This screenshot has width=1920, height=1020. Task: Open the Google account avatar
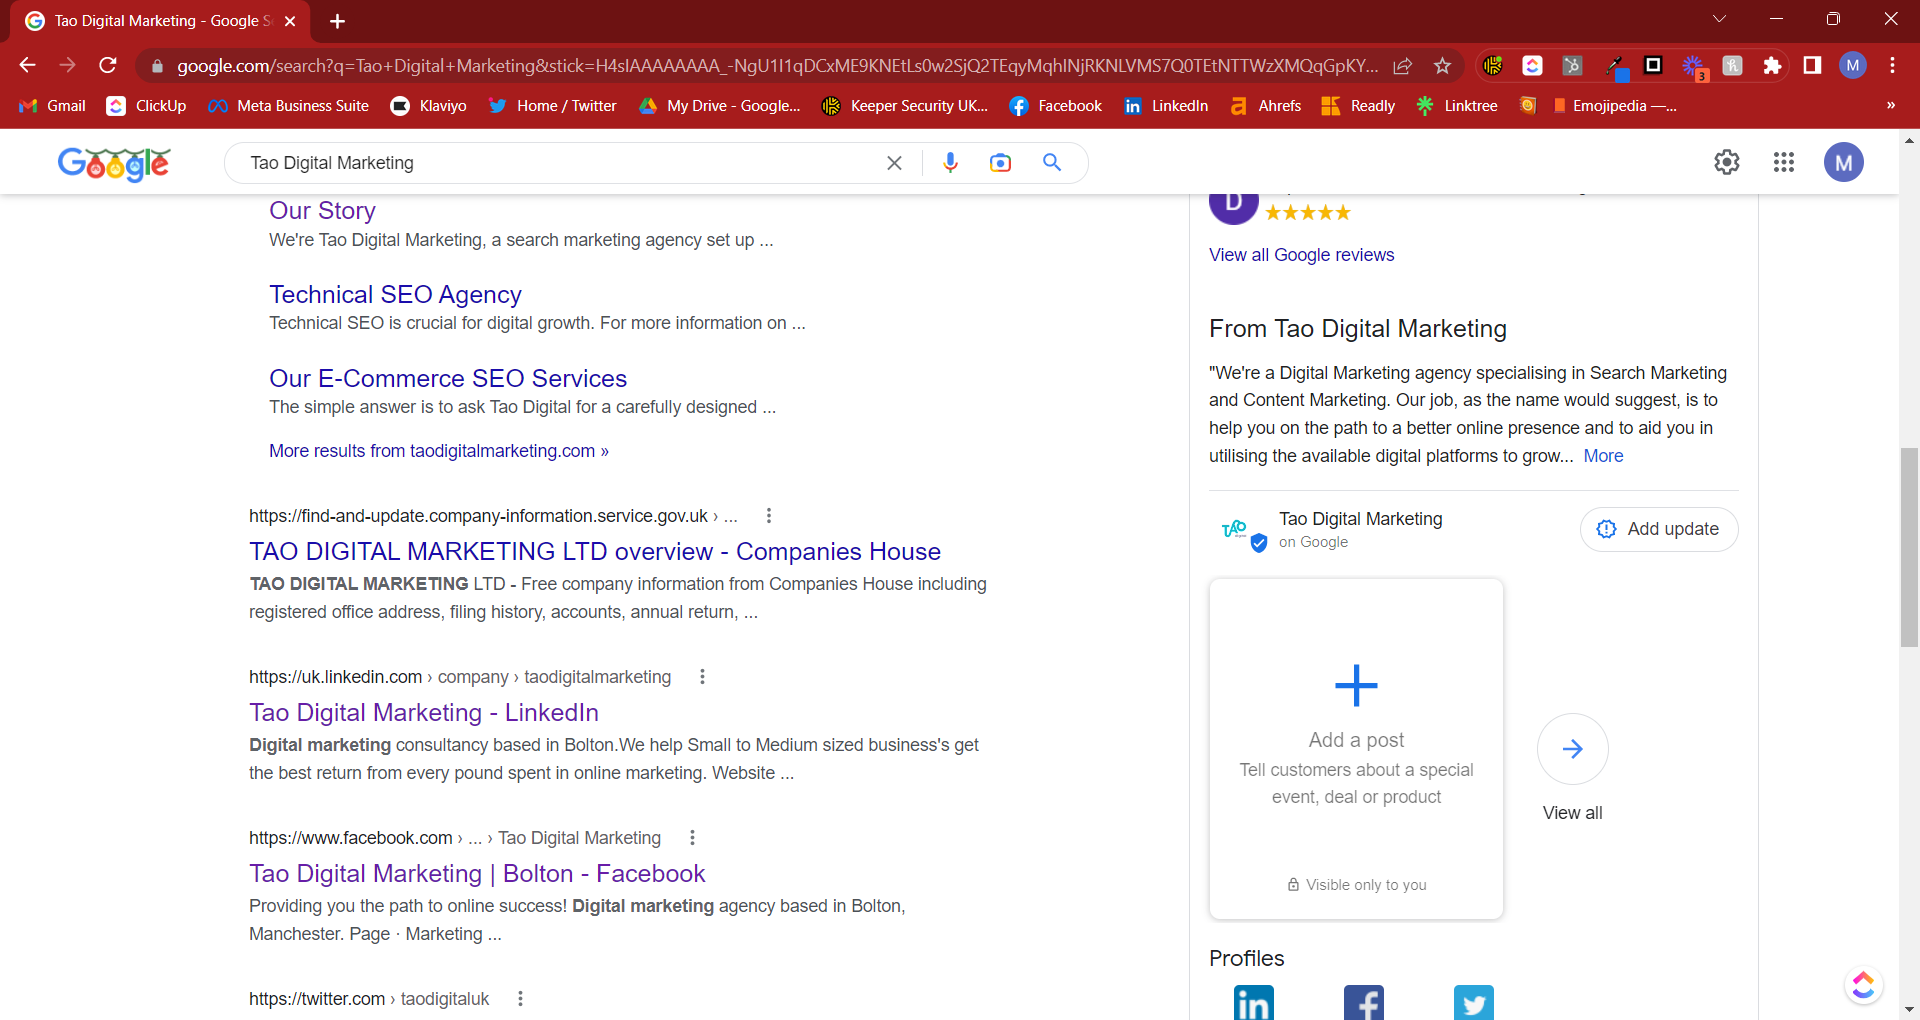[1844, 162]
